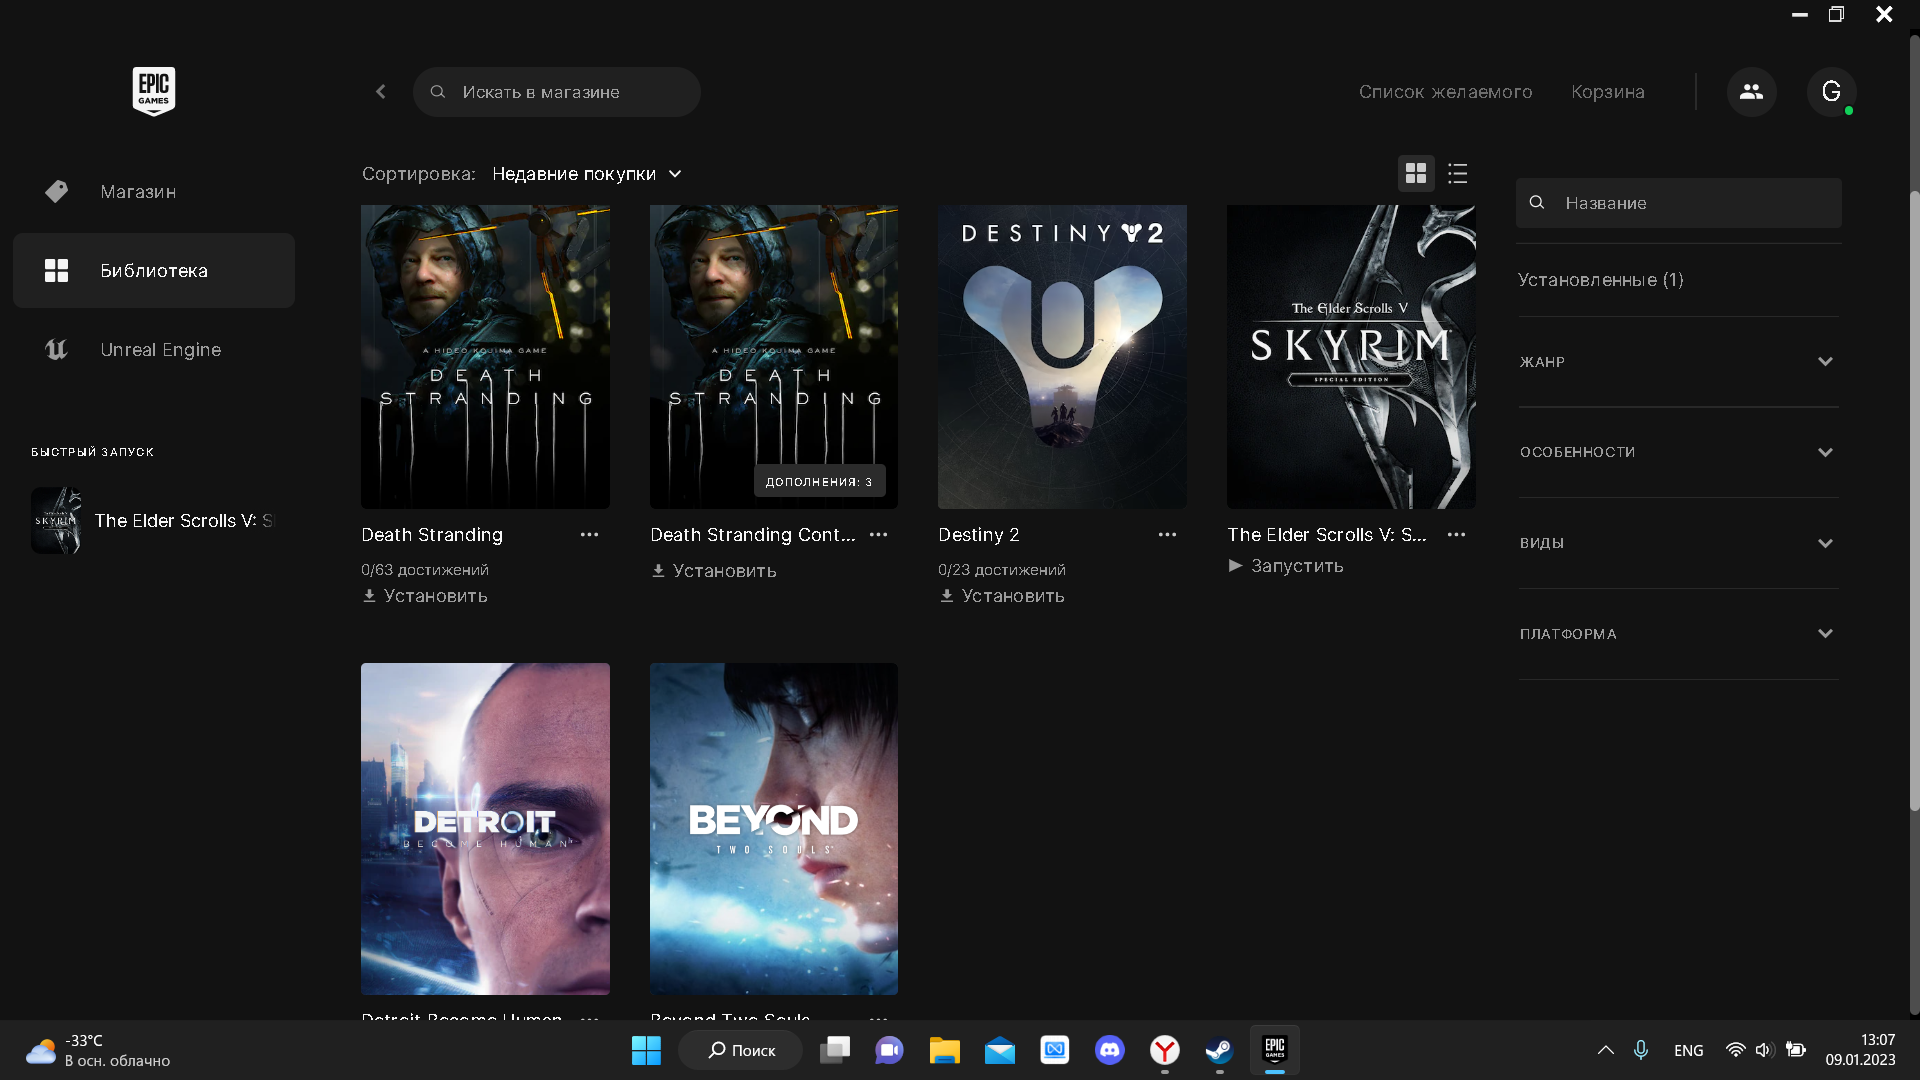Screen dimensions: 1920x1080
Task: Expand the ЖАНР filter
Action: click(1678, 362)
